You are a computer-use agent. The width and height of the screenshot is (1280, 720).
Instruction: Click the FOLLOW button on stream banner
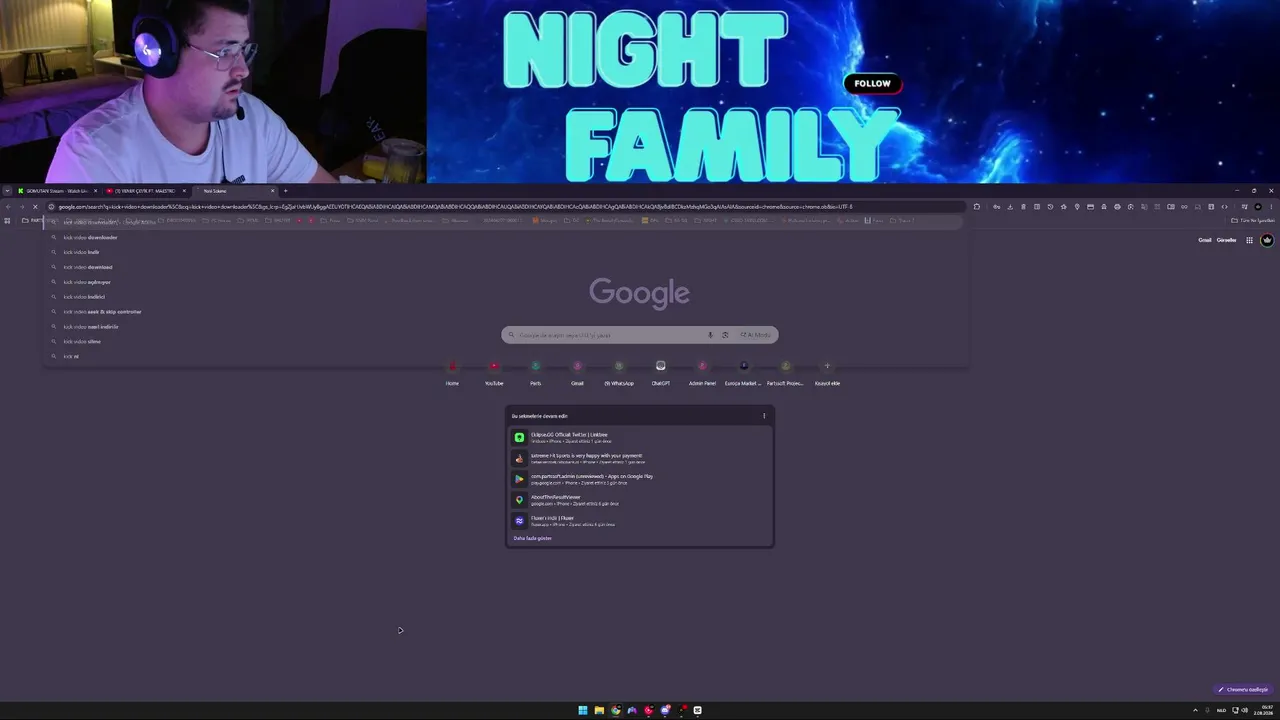pos(872,84)
